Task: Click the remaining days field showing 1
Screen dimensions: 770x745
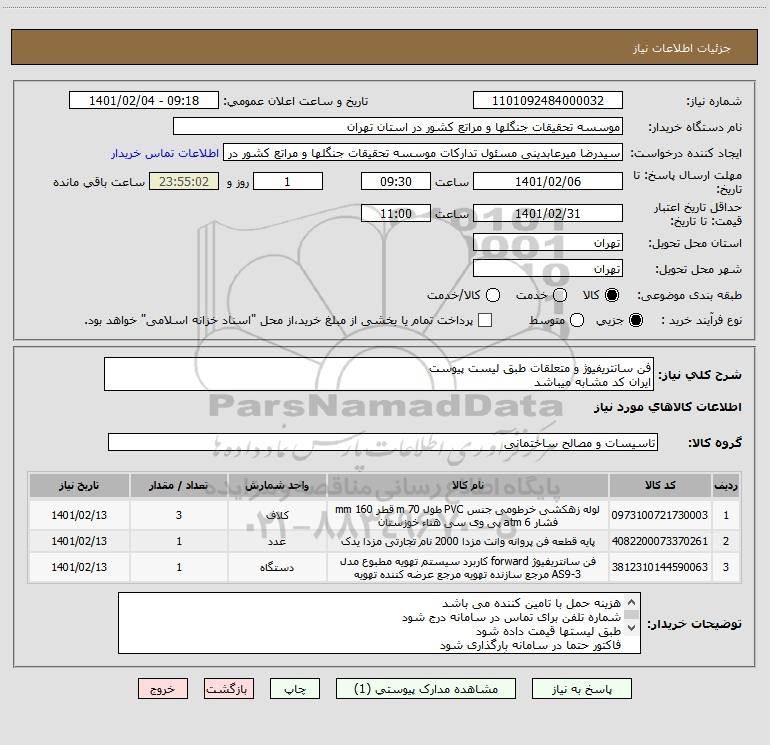Action: pos(288,181)
